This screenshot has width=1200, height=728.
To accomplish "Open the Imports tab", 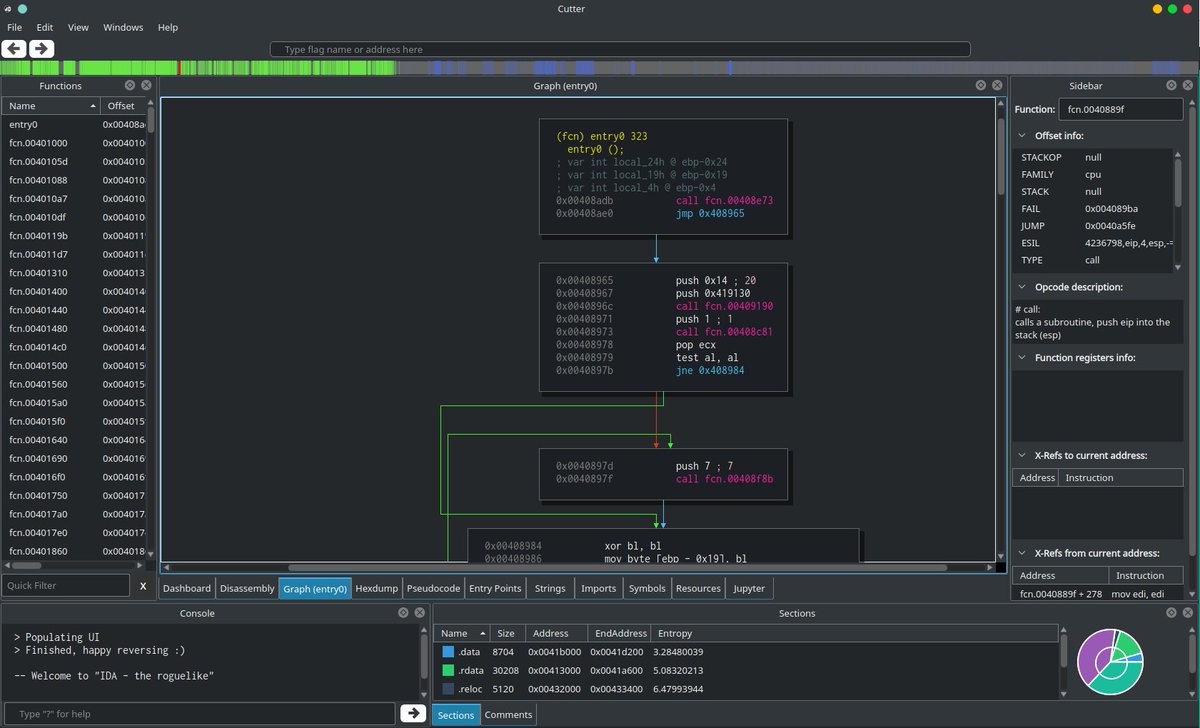I will [599, 588].
